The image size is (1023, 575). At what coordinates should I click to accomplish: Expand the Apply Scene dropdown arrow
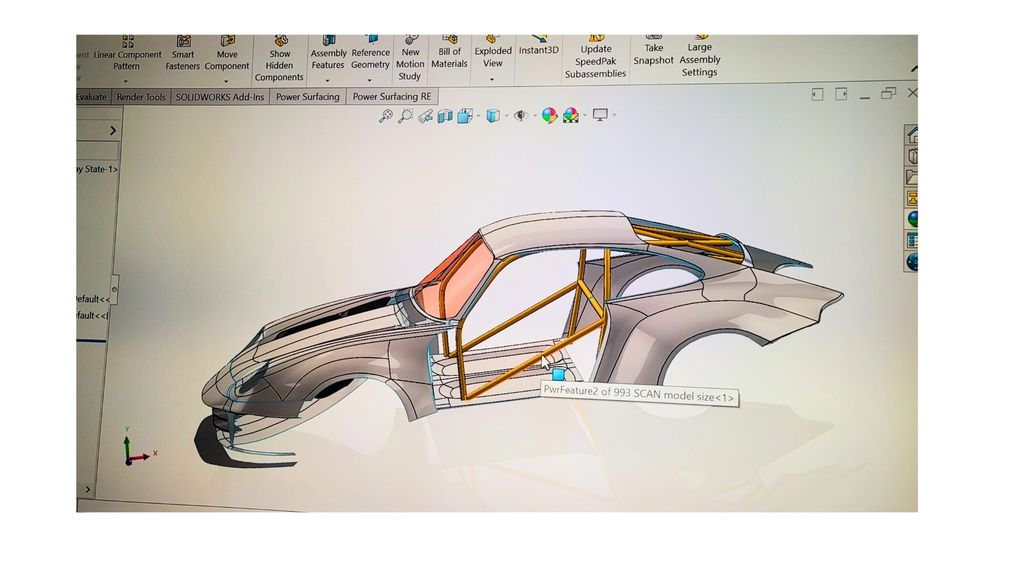point(585,116)
